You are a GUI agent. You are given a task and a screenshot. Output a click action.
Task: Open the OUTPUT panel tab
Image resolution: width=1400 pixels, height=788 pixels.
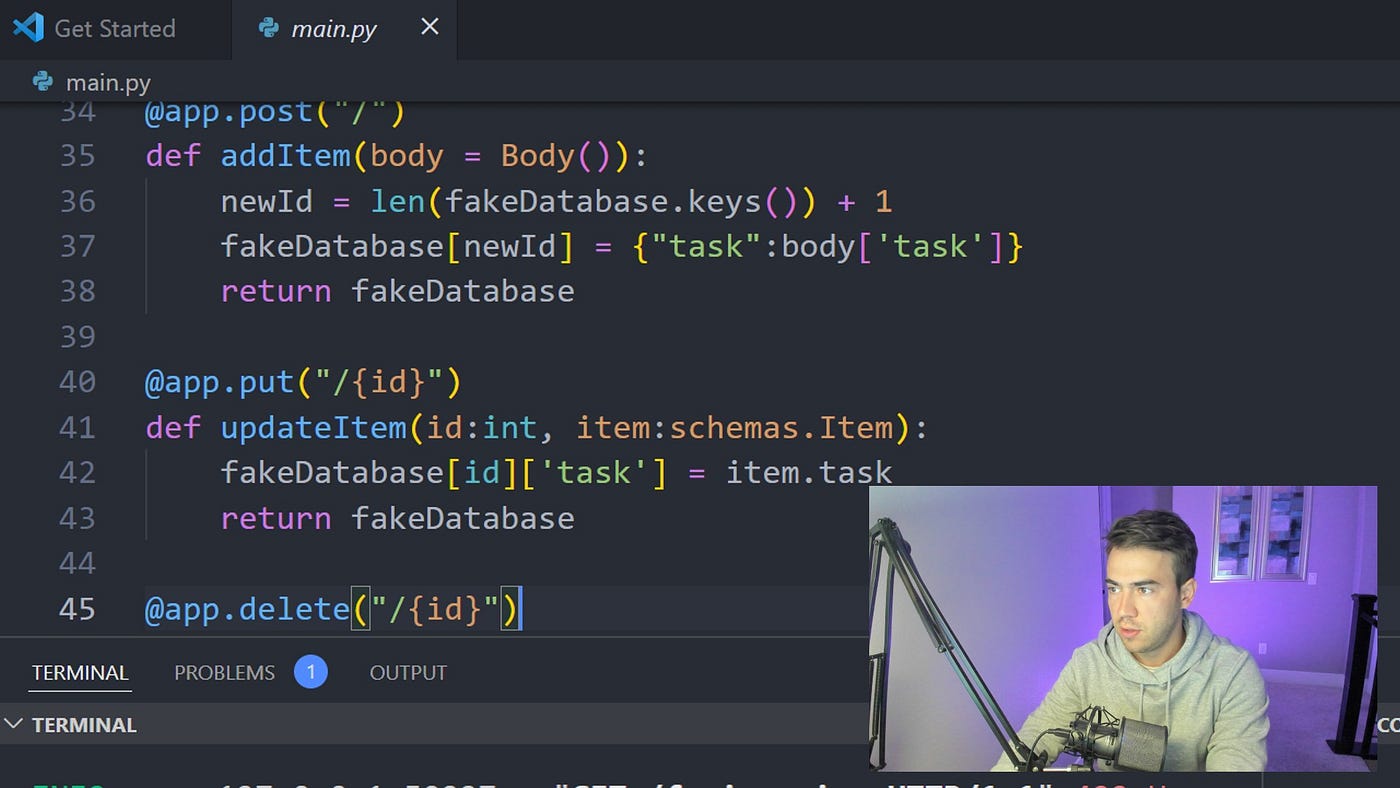tap(408, 673)
